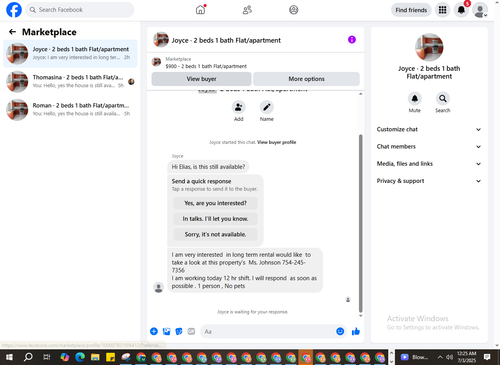Viewport: 500px width, 365px height.
Task: Click the chat scrollbar up arrow
Action: [x=360, y=94]
